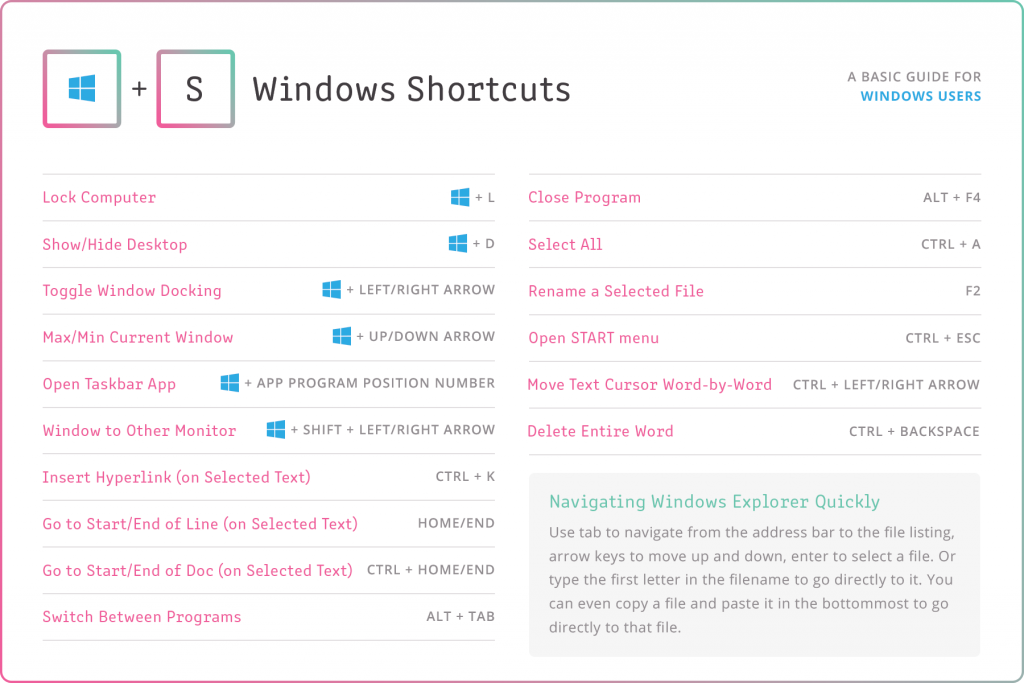
Task: Select "Go to Start/End of Line (on Selected Text)"
Action: [x=200, y=524]
